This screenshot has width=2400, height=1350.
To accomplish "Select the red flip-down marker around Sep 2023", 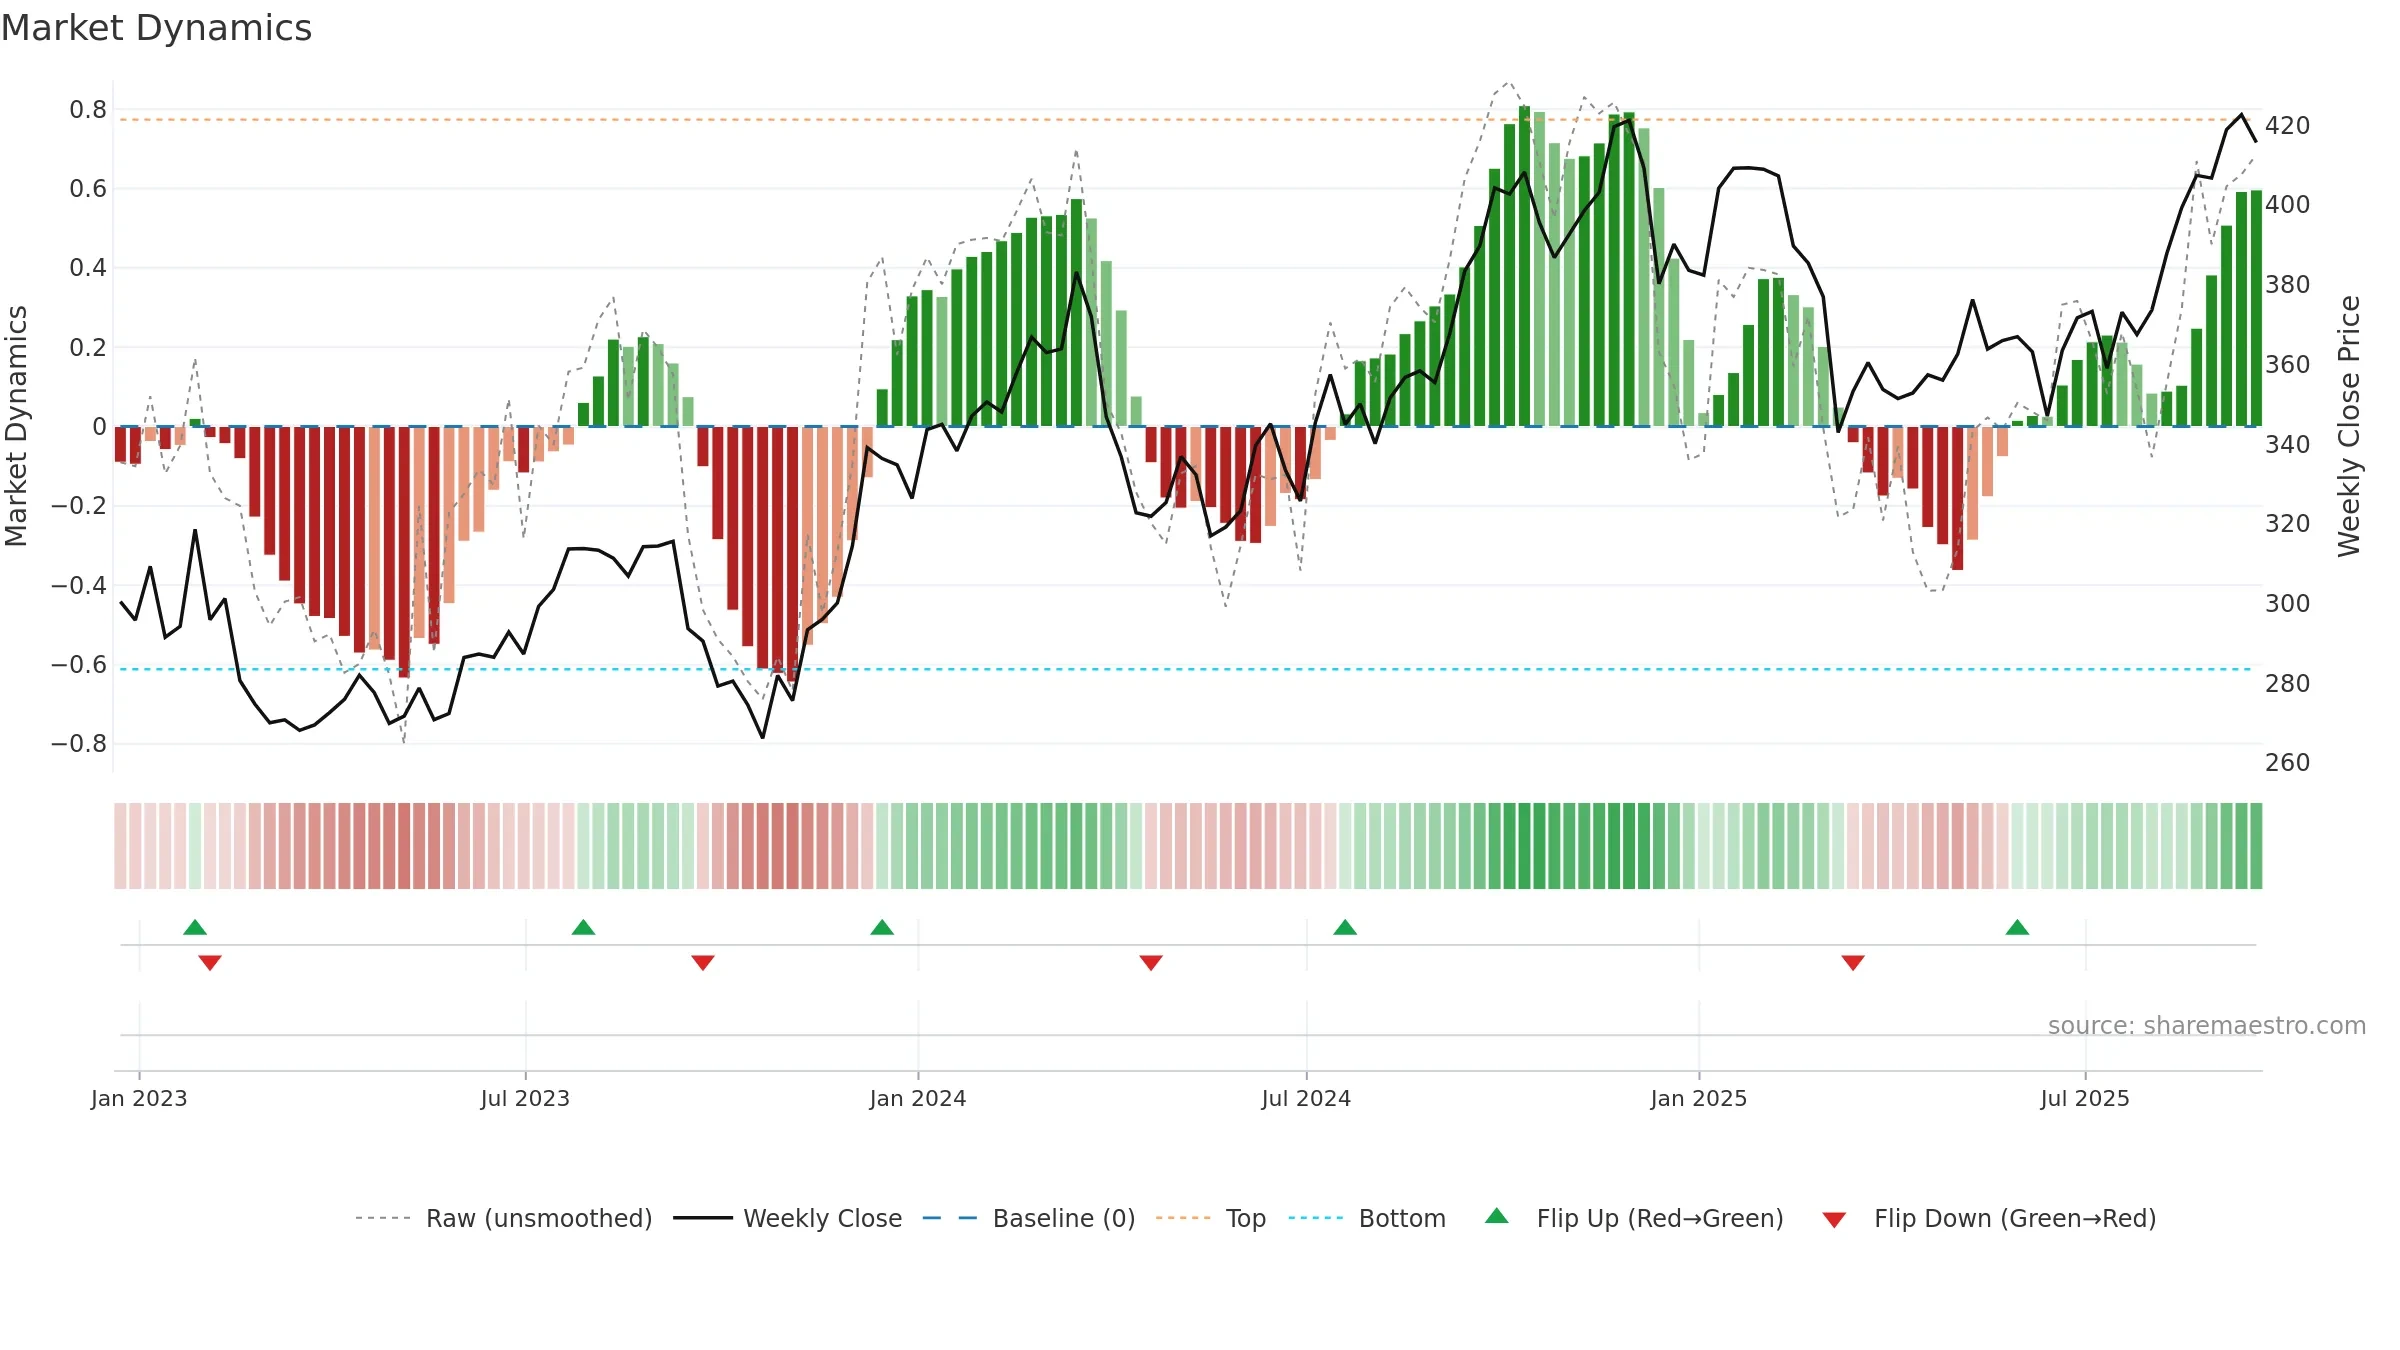I will click(x=703, y=962).
